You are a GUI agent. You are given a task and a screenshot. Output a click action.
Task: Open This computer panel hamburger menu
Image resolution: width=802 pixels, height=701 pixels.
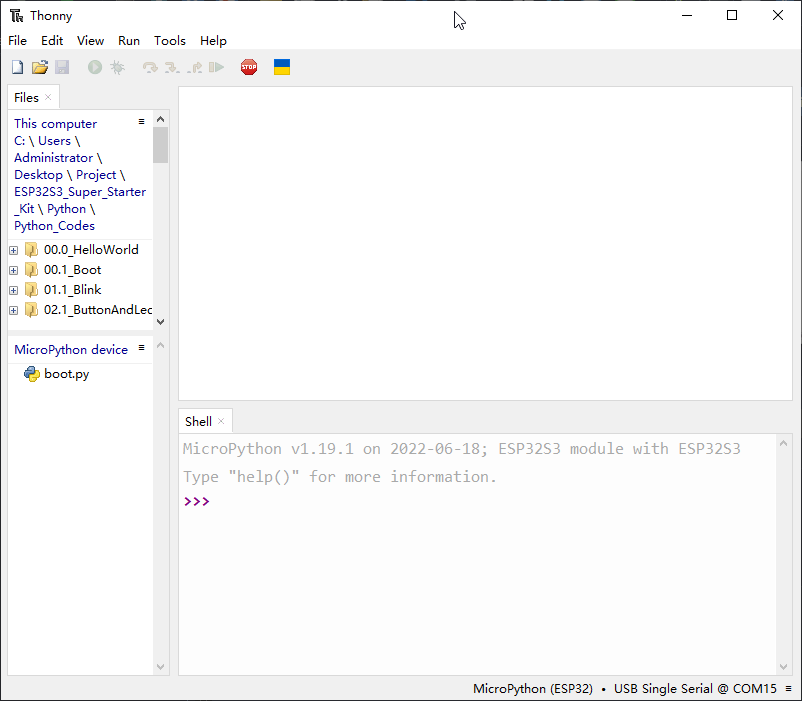tap(142, 122)
